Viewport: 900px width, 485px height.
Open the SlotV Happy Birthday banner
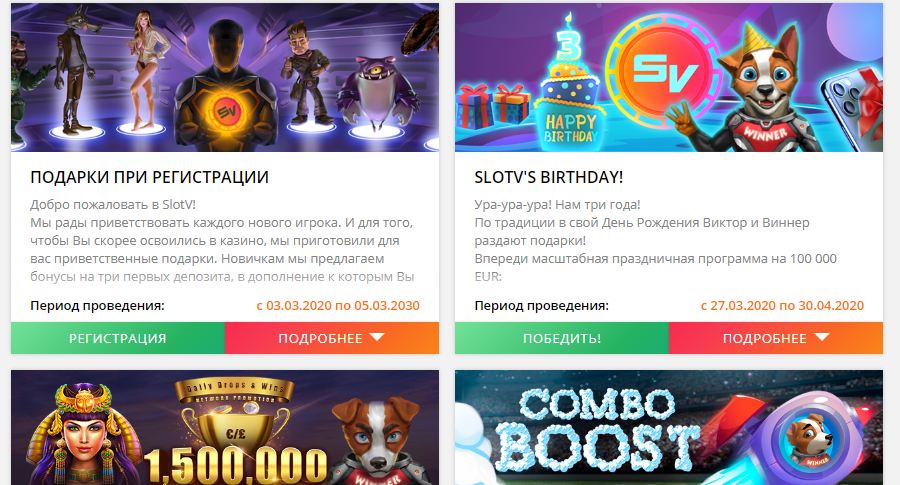pyautogui.click(x=669, y=77)
